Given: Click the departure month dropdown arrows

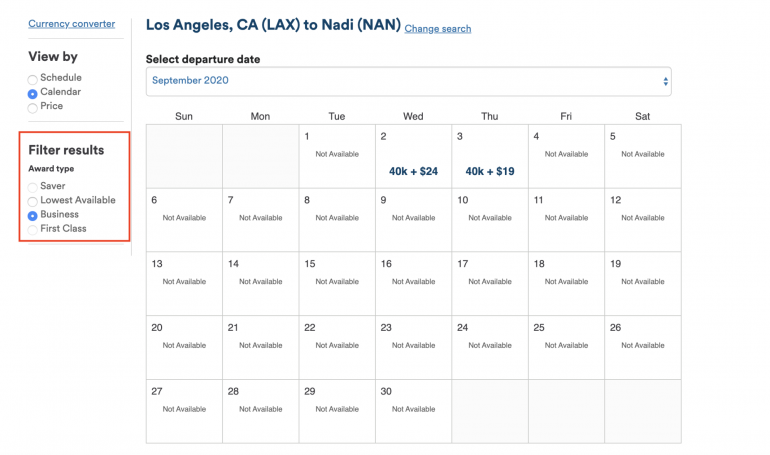Looking at the screenshot, I should click(x=665, y=81).
